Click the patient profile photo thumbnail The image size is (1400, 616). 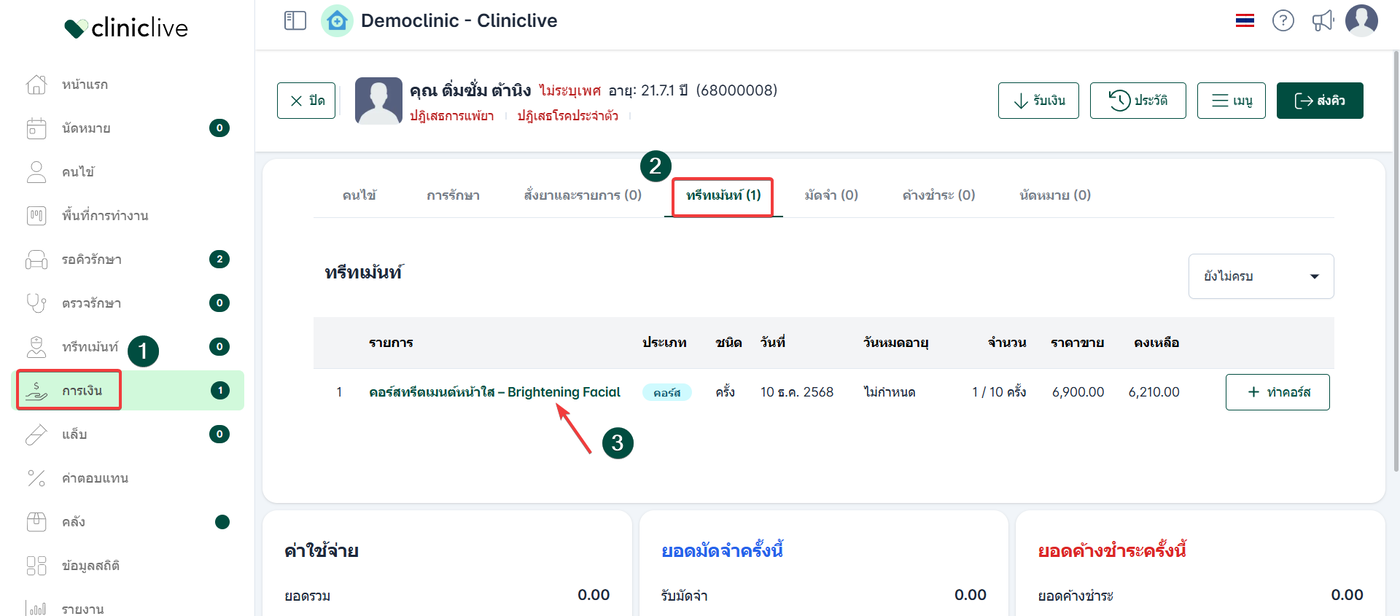click(x=379, y=100)
